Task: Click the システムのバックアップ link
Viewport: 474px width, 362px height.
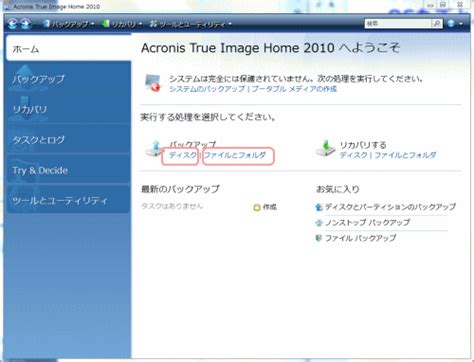Action: click(x=207, y=89)
